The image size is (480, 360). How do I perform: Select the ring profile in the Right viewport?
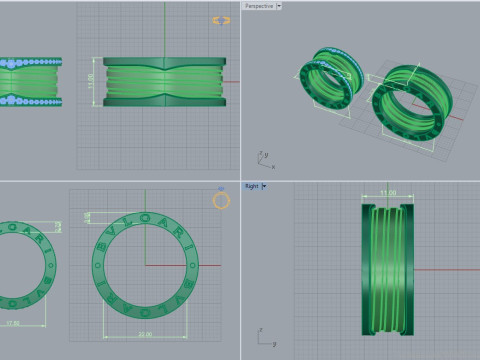pyautogui.click(x=388, y=270)
